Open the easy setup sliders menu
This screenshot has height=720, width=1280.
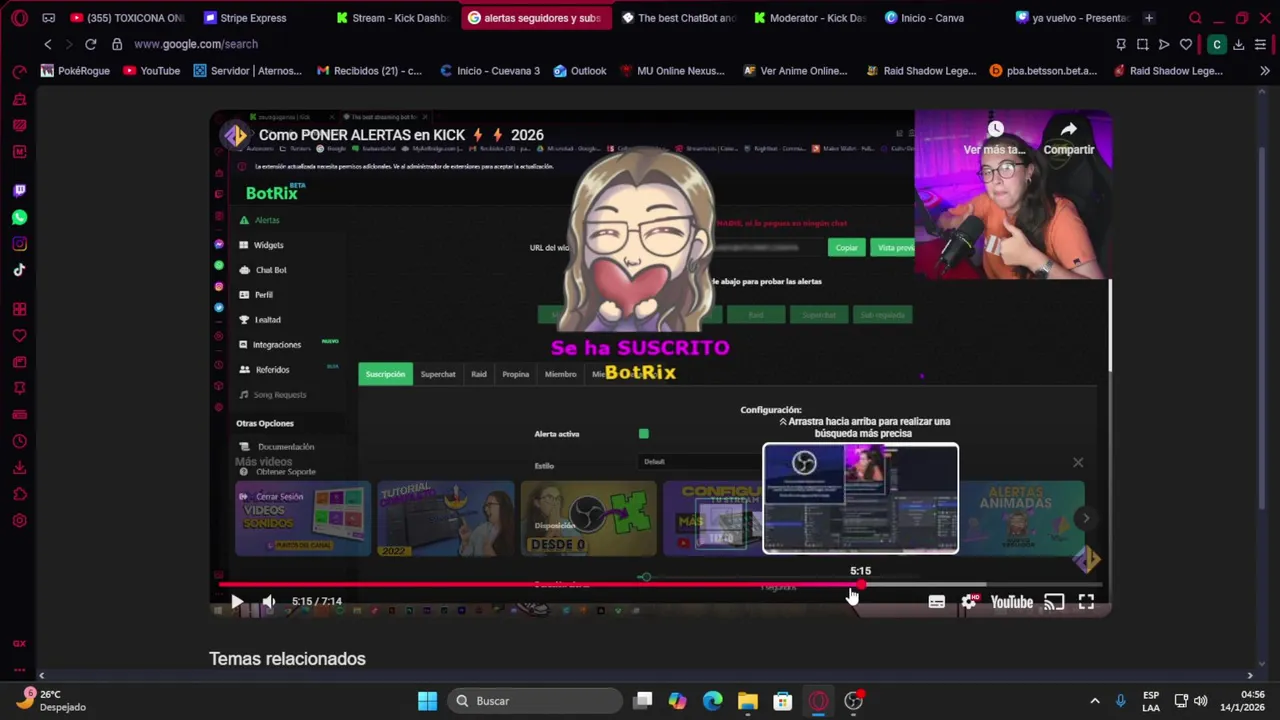coord(1260,44)
